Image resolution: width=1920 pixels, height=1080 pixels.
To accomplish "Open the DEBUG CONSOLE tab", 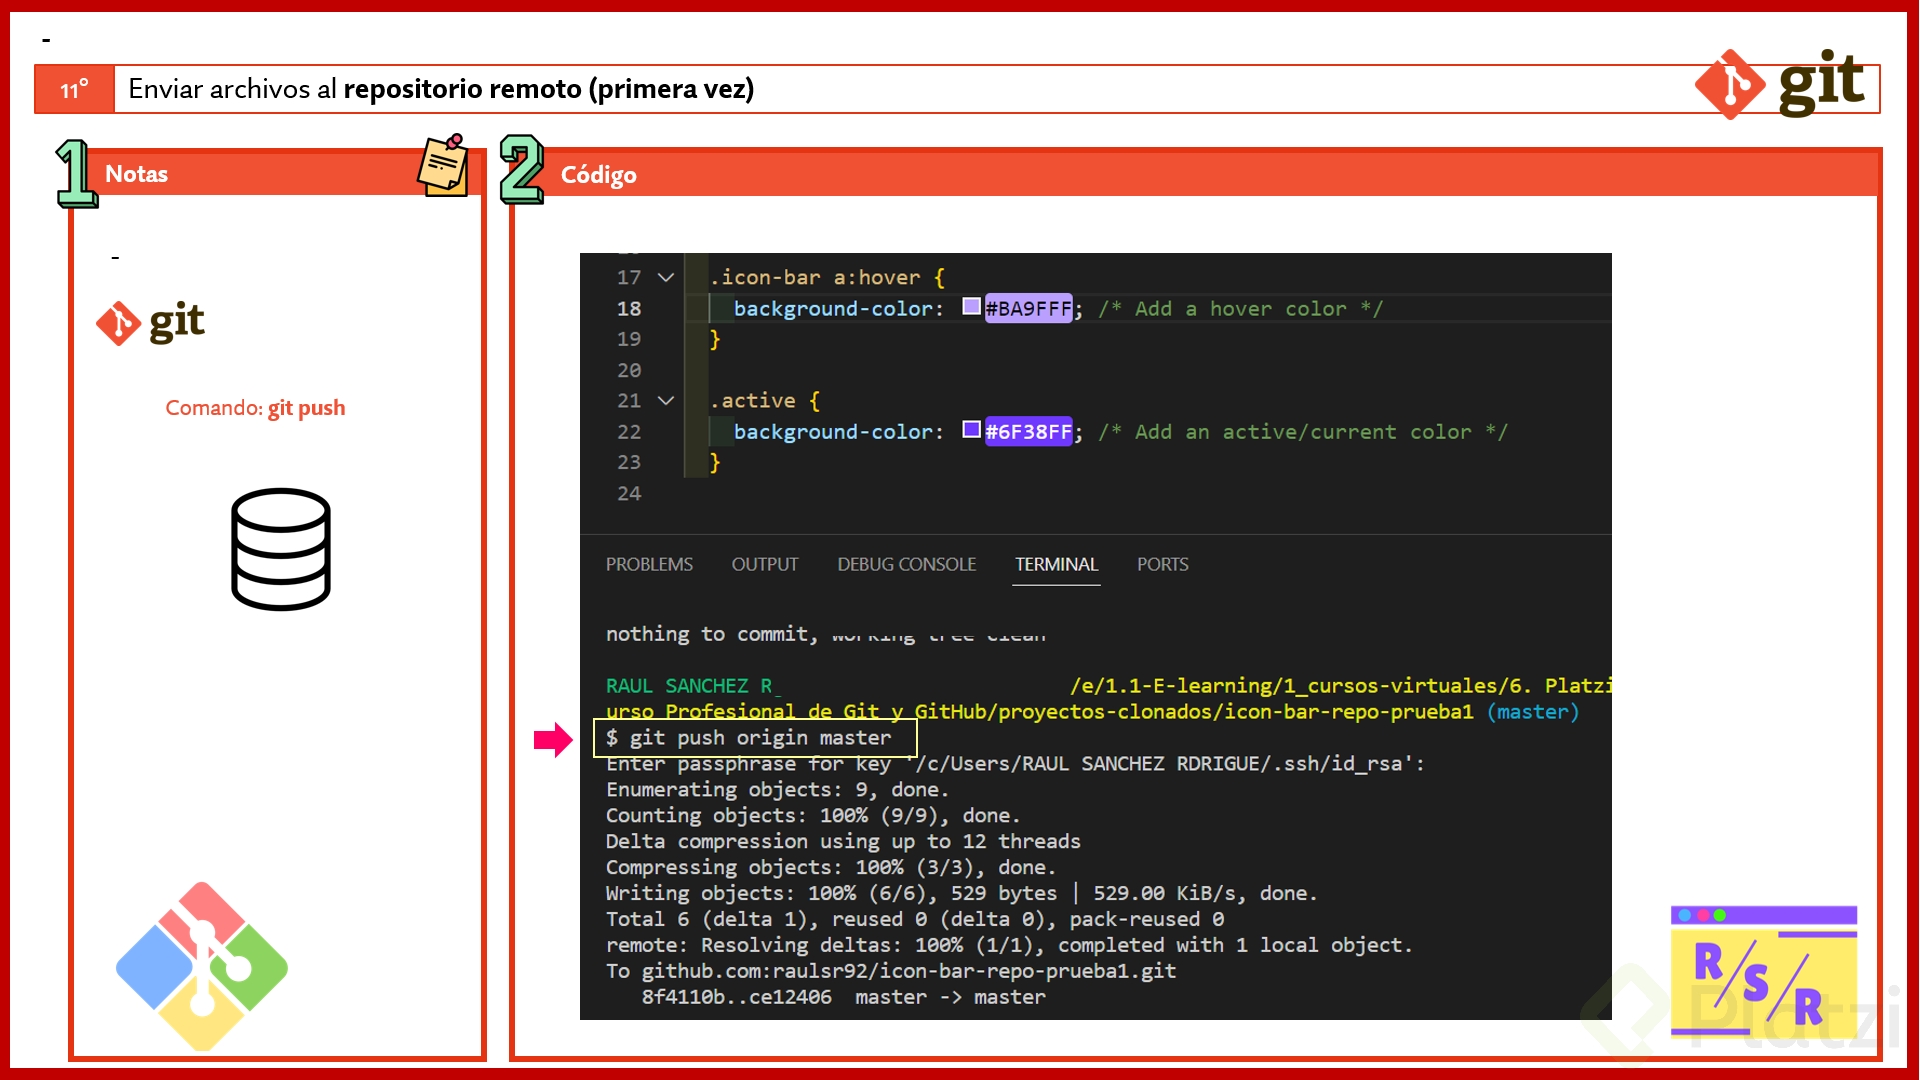I will tap(906, 564).
